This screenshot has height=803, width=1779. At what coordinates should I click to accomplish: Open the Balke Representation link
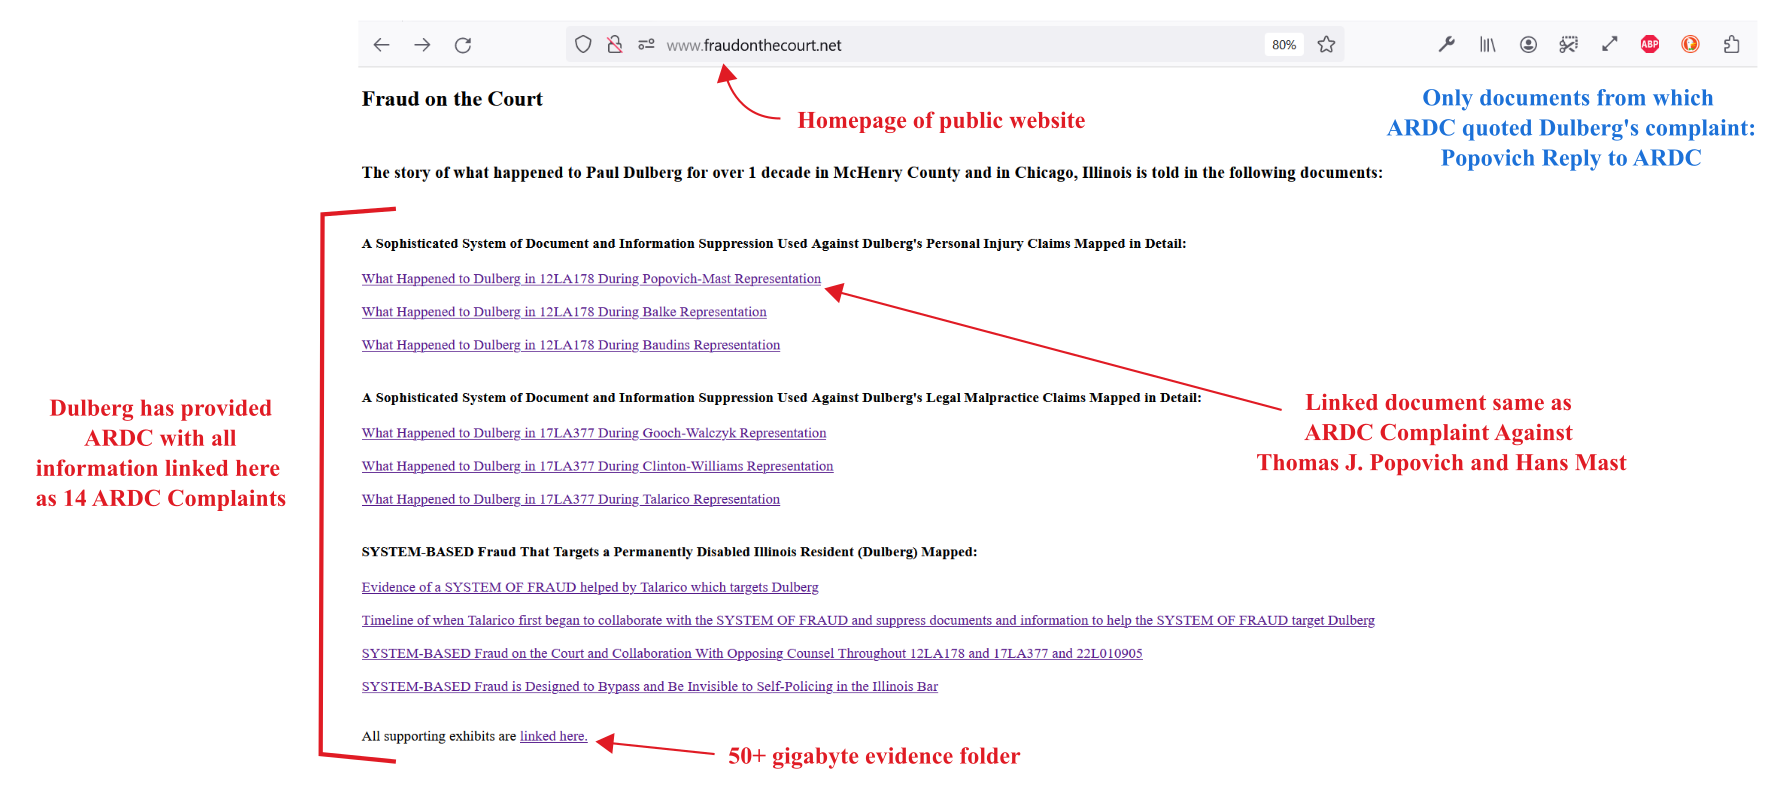[564, 312]
